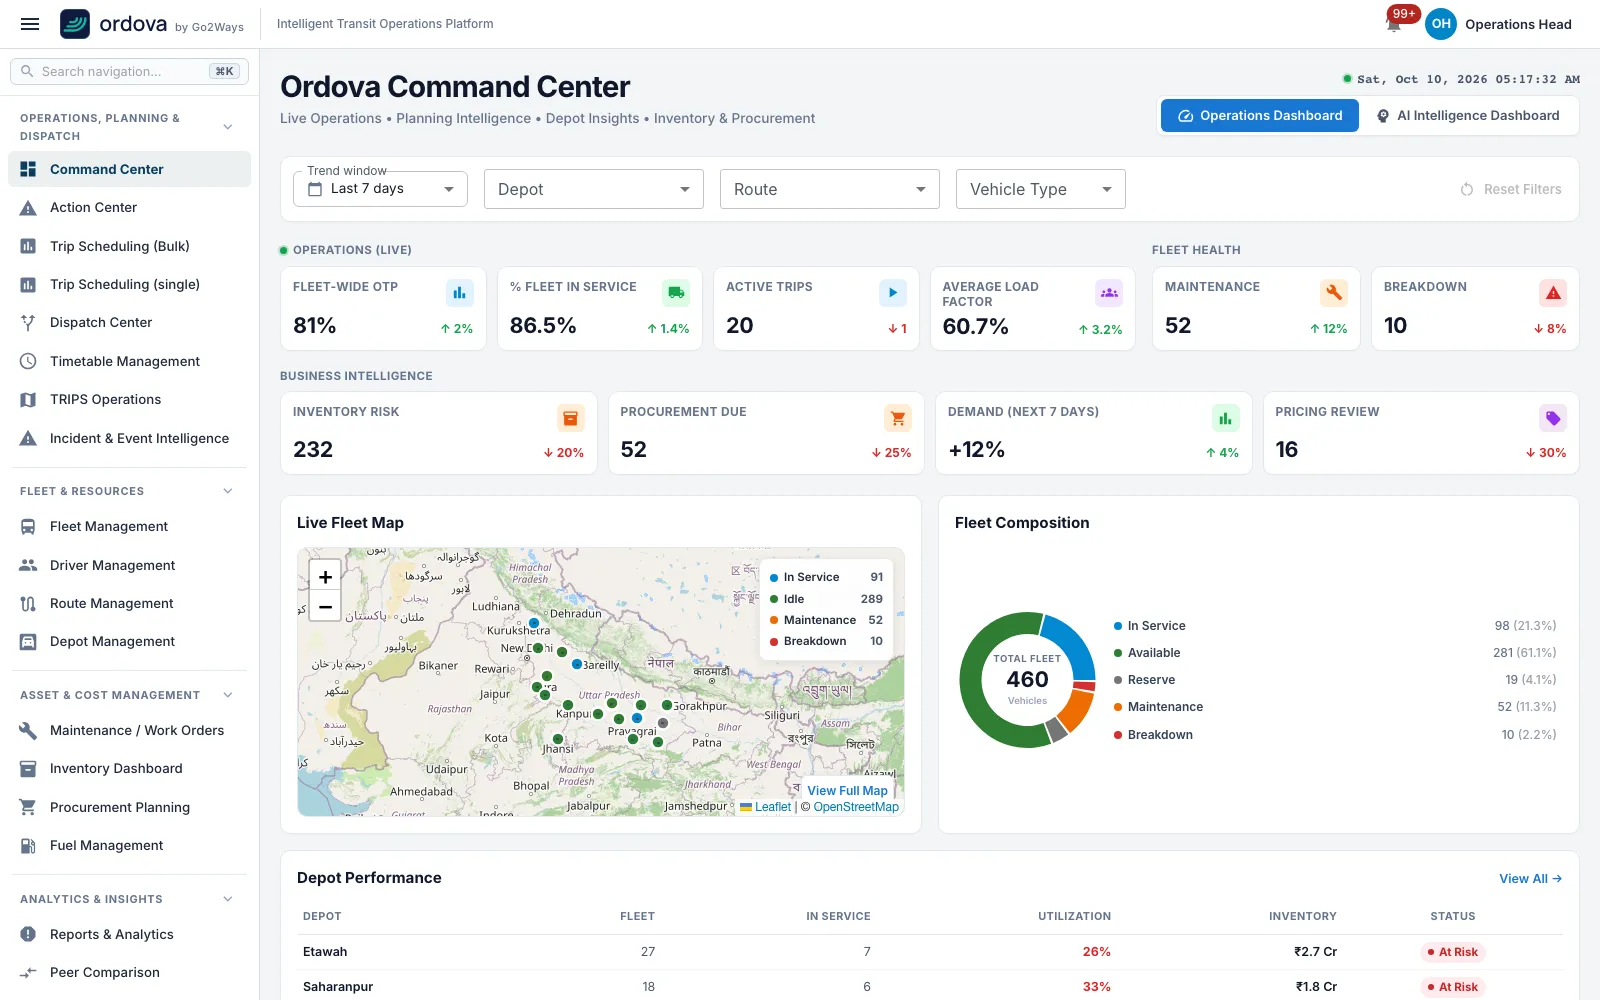Click the Inventory Risk box icon
The image size is (1600, 1000).
pos(570,418)
